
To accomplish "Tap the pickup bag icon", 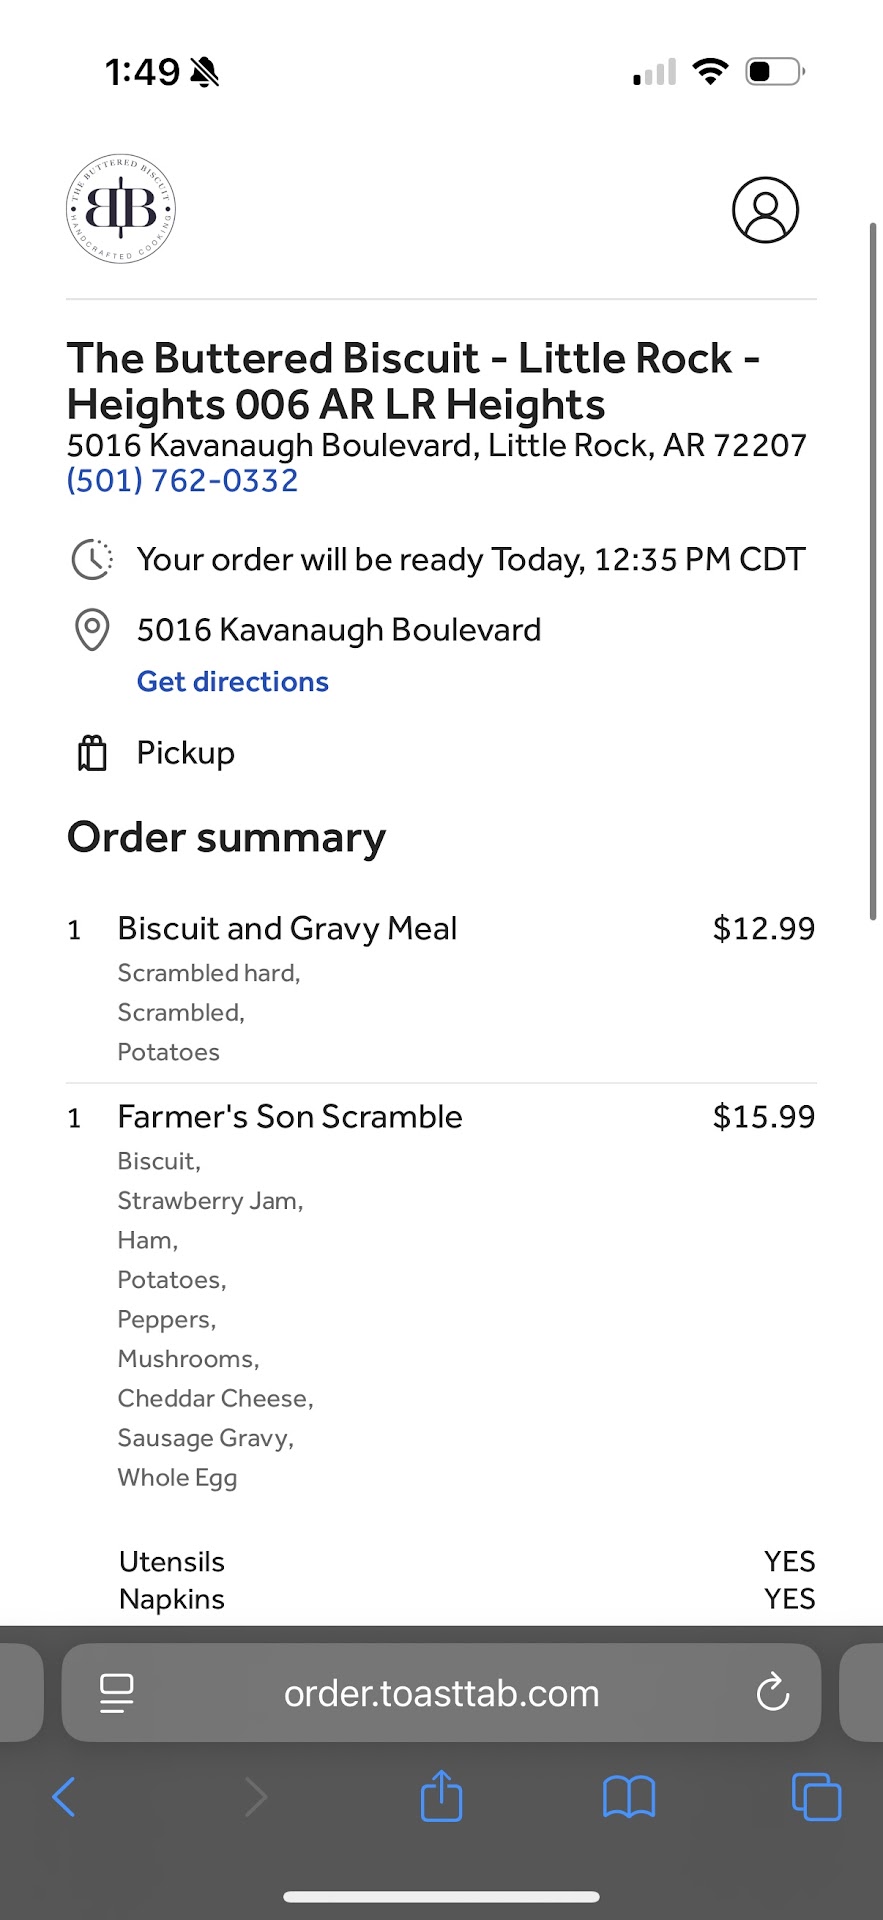I will tap(92, 753).
